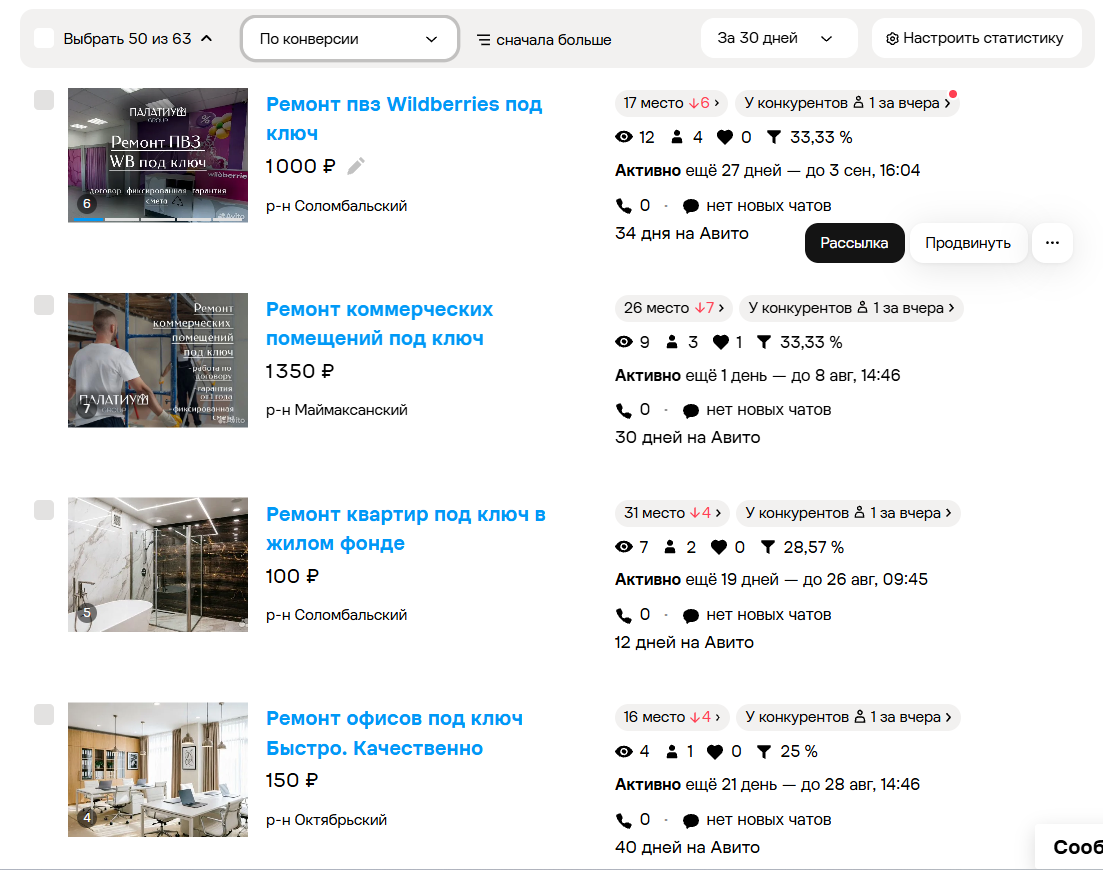Click the conversion funnel icon showing 28,57 %
The image size is (1103, 870).
point(768,546)
